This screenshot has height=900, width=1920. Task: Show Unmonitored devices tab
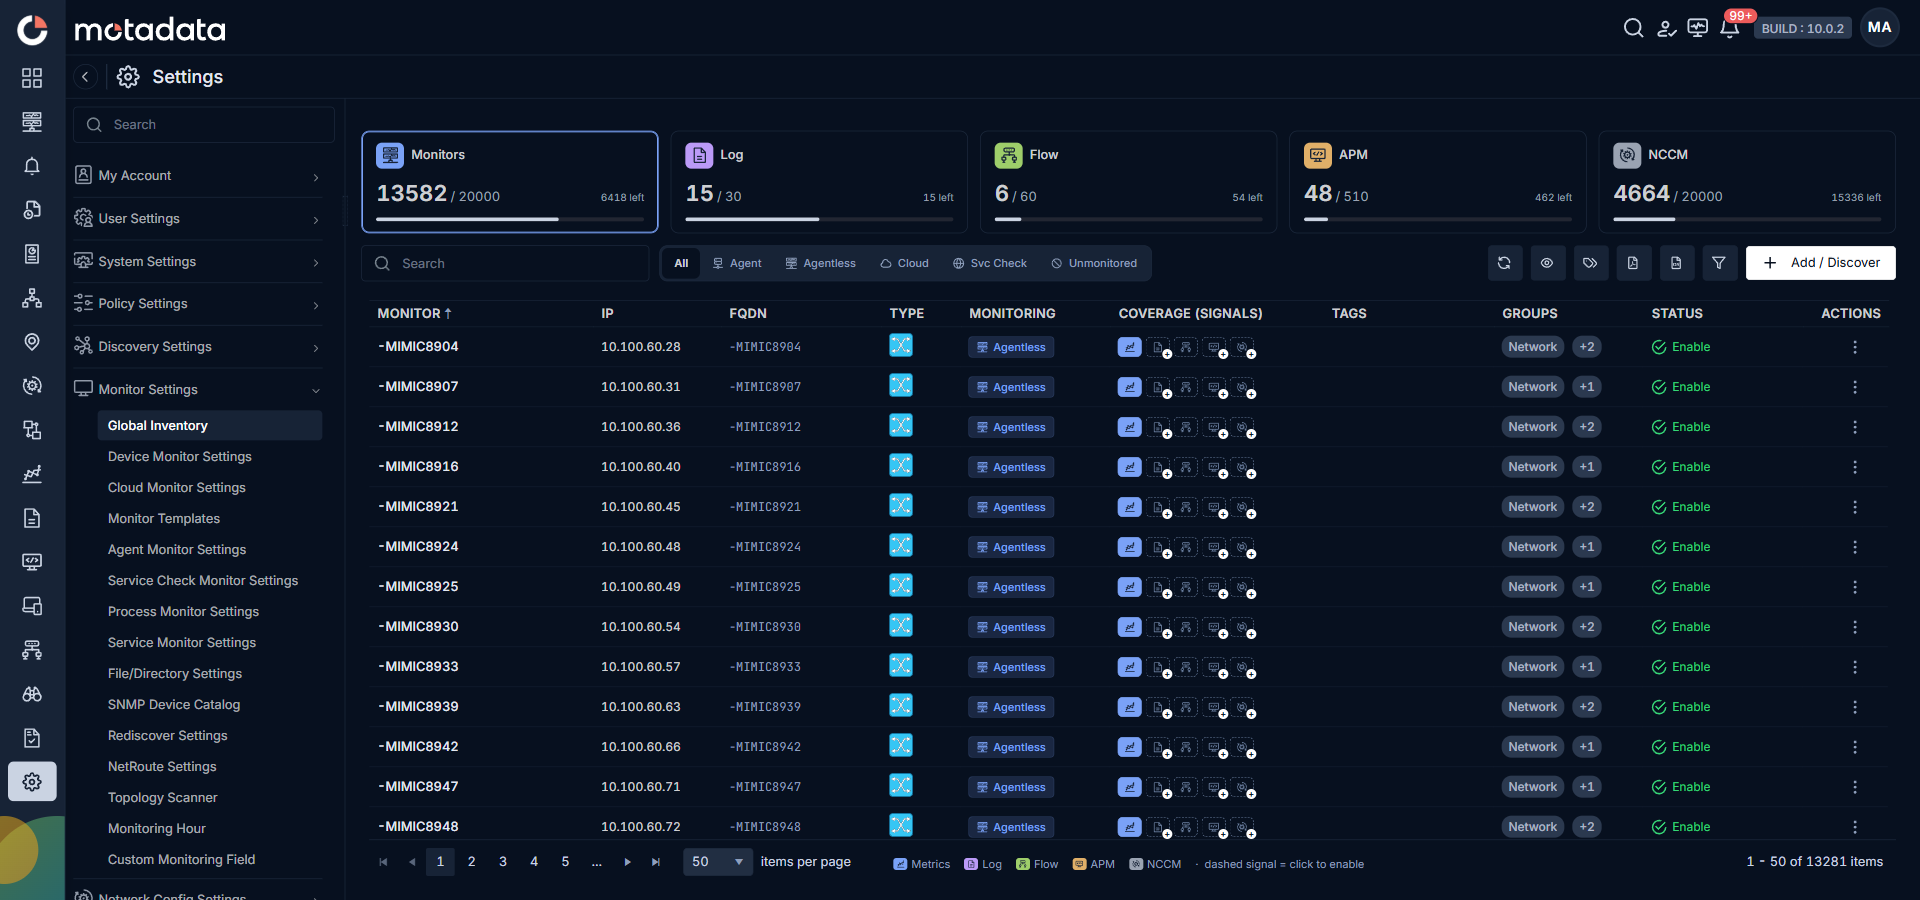(1094, 263)
